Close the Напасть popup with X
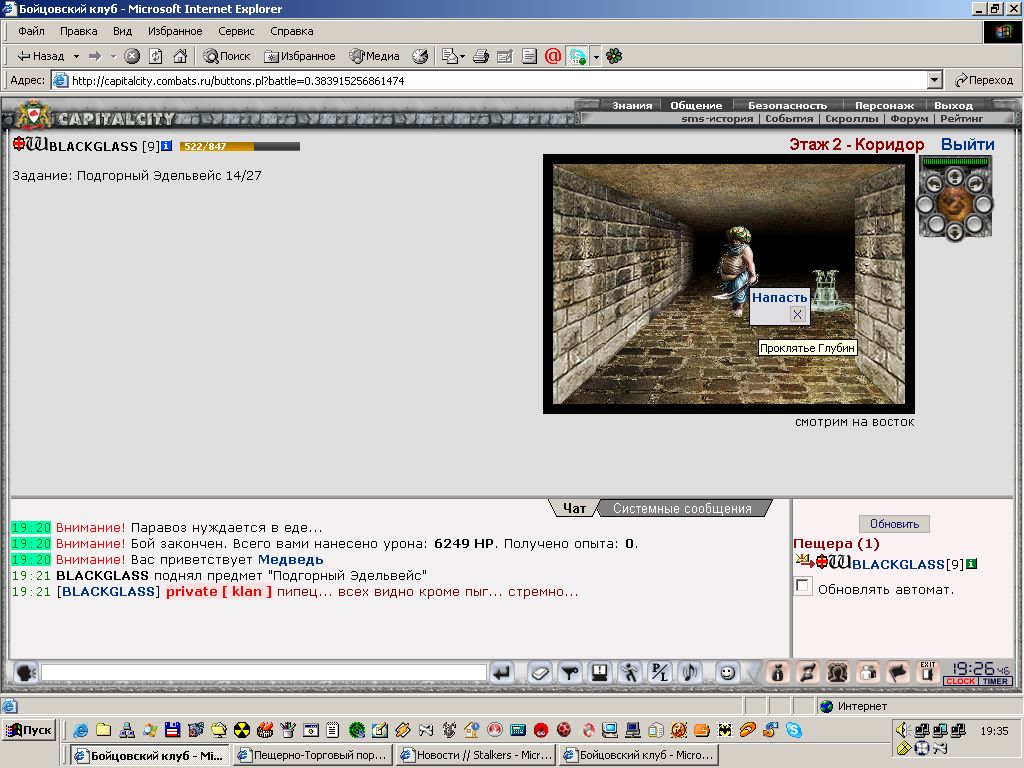 click(797, 315)
